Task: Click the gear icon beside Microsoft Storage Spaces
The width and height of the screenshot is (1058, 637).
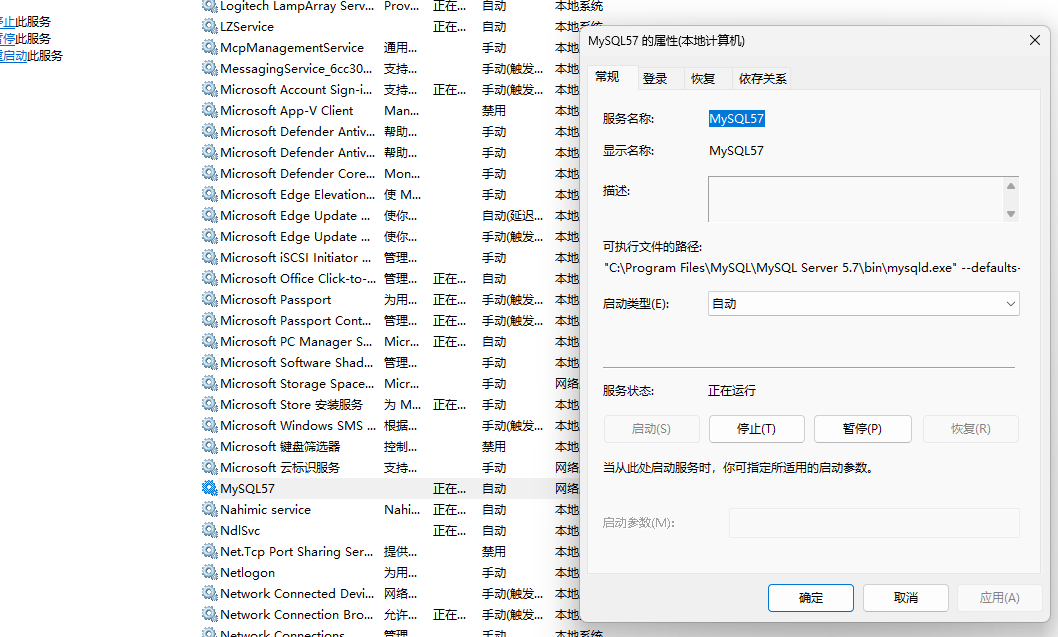Action: tap(209, 383)
